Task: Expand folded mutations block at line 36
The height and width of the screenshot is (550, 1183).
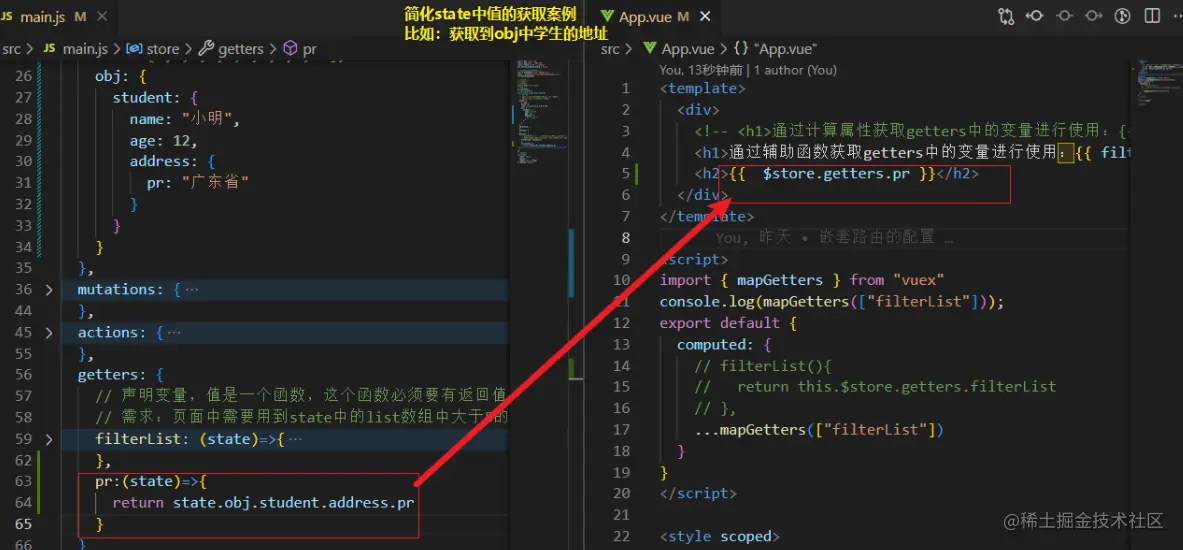Action: tap(49, 290)
